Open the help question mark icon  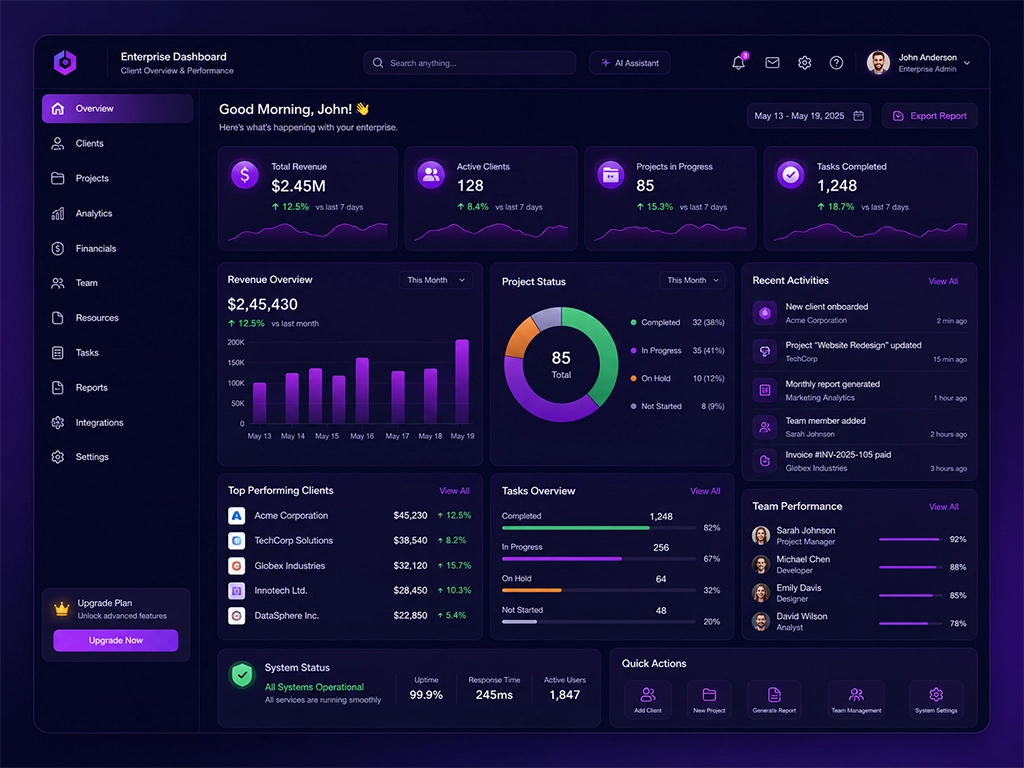836,63
